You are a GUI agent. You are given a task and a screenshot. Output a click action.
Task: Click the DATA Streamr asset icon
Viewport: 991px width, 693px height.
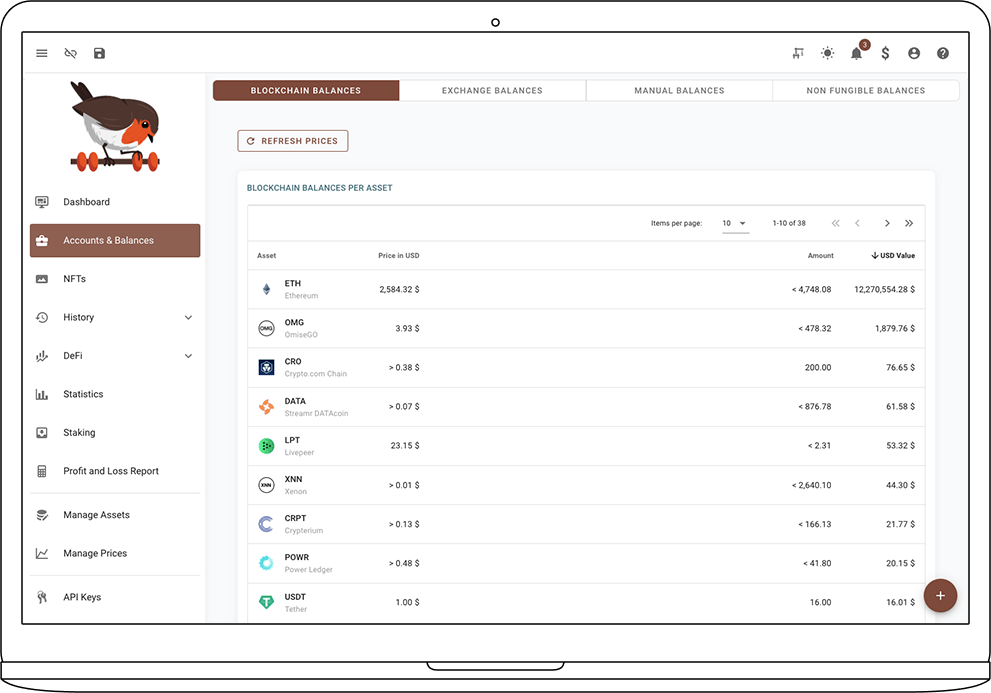pyautogui.click(x=267, y=407)
